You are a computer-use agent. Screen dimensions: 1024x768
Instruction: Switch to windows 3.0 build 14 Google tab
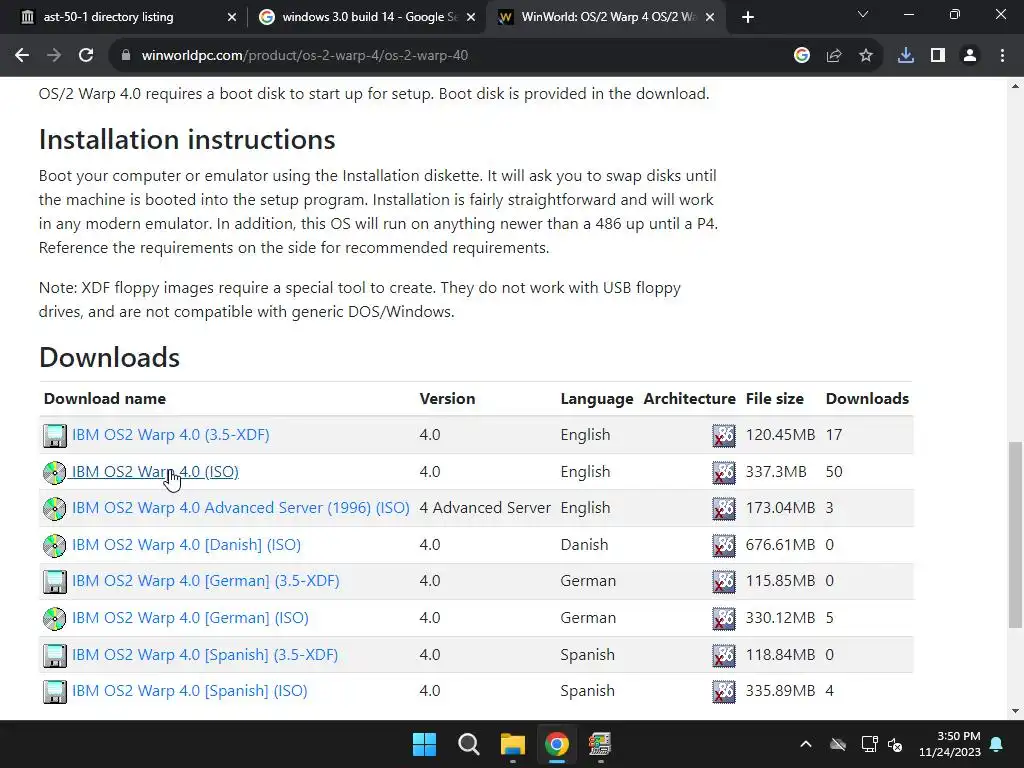coord(369,17)
